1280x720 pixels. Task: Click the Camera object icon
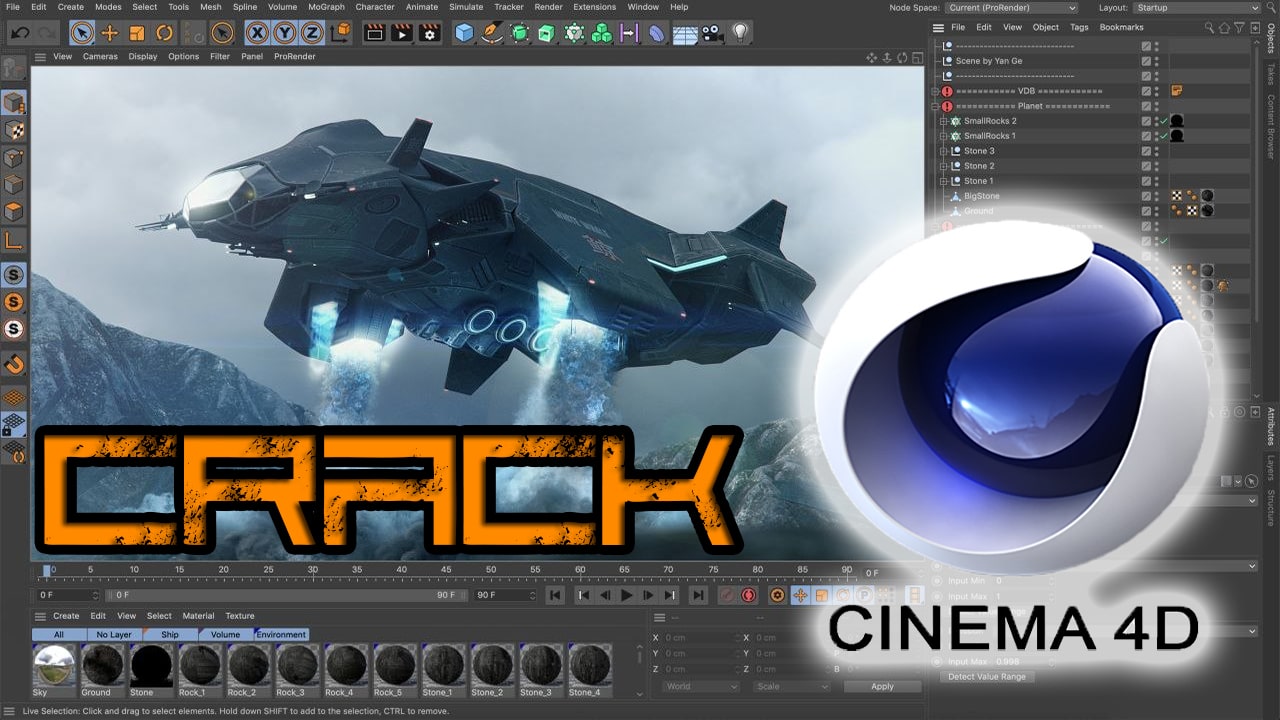(x=712, y=33)
